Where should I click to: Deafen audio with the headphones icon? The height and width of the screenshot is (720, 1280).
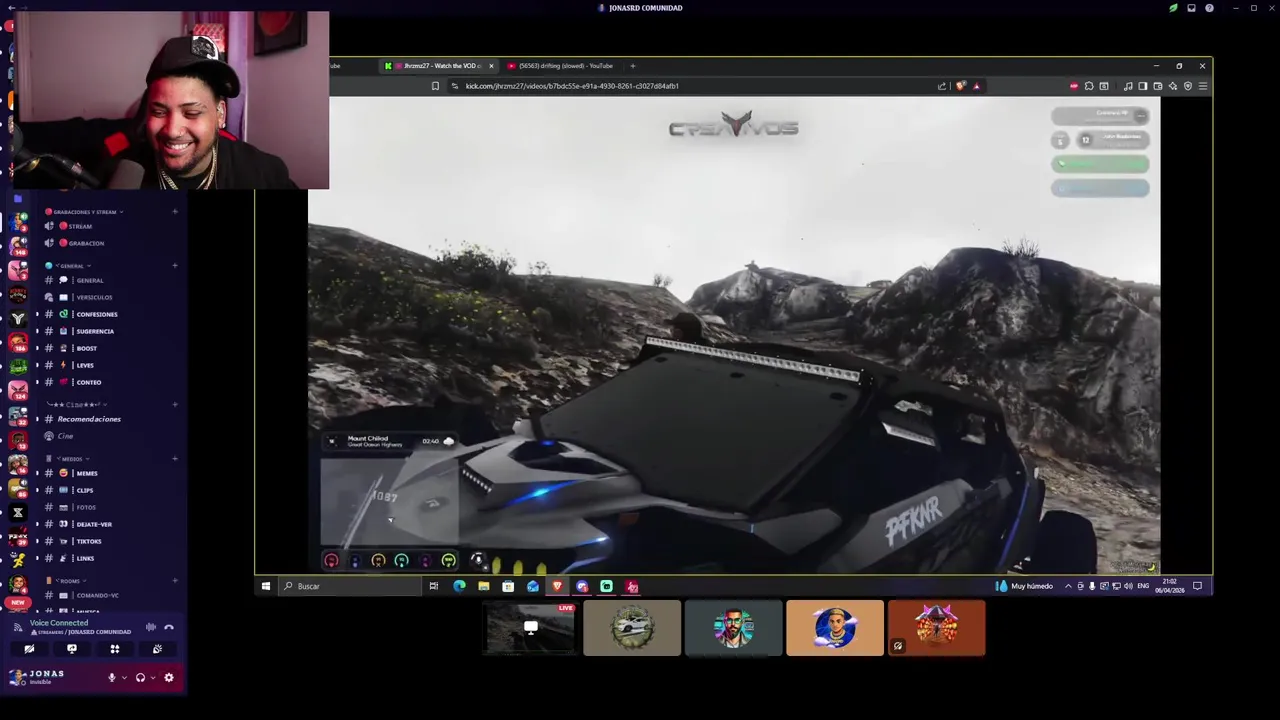coord(140,677)
